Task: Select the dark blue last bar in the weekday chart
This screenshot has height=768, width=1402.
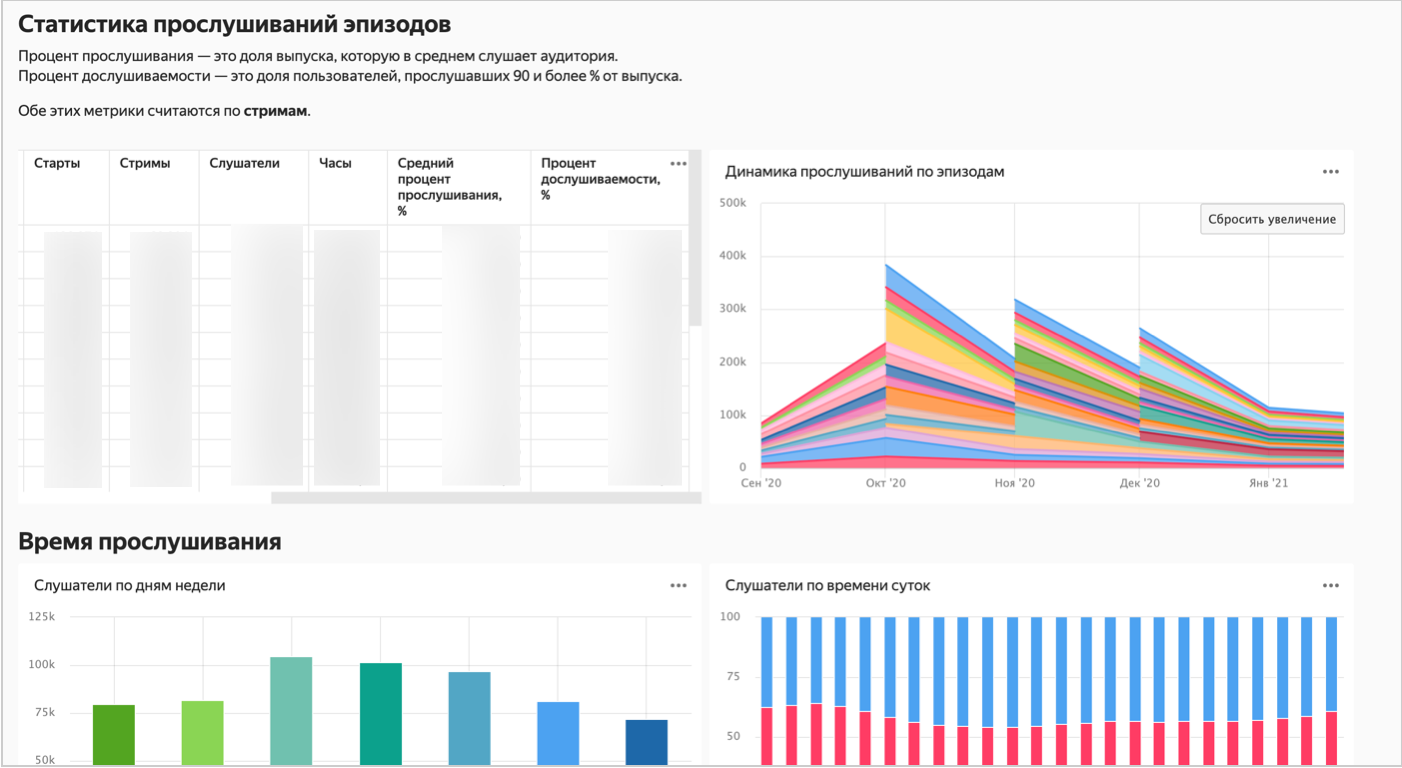Action: tap(646, 742)
